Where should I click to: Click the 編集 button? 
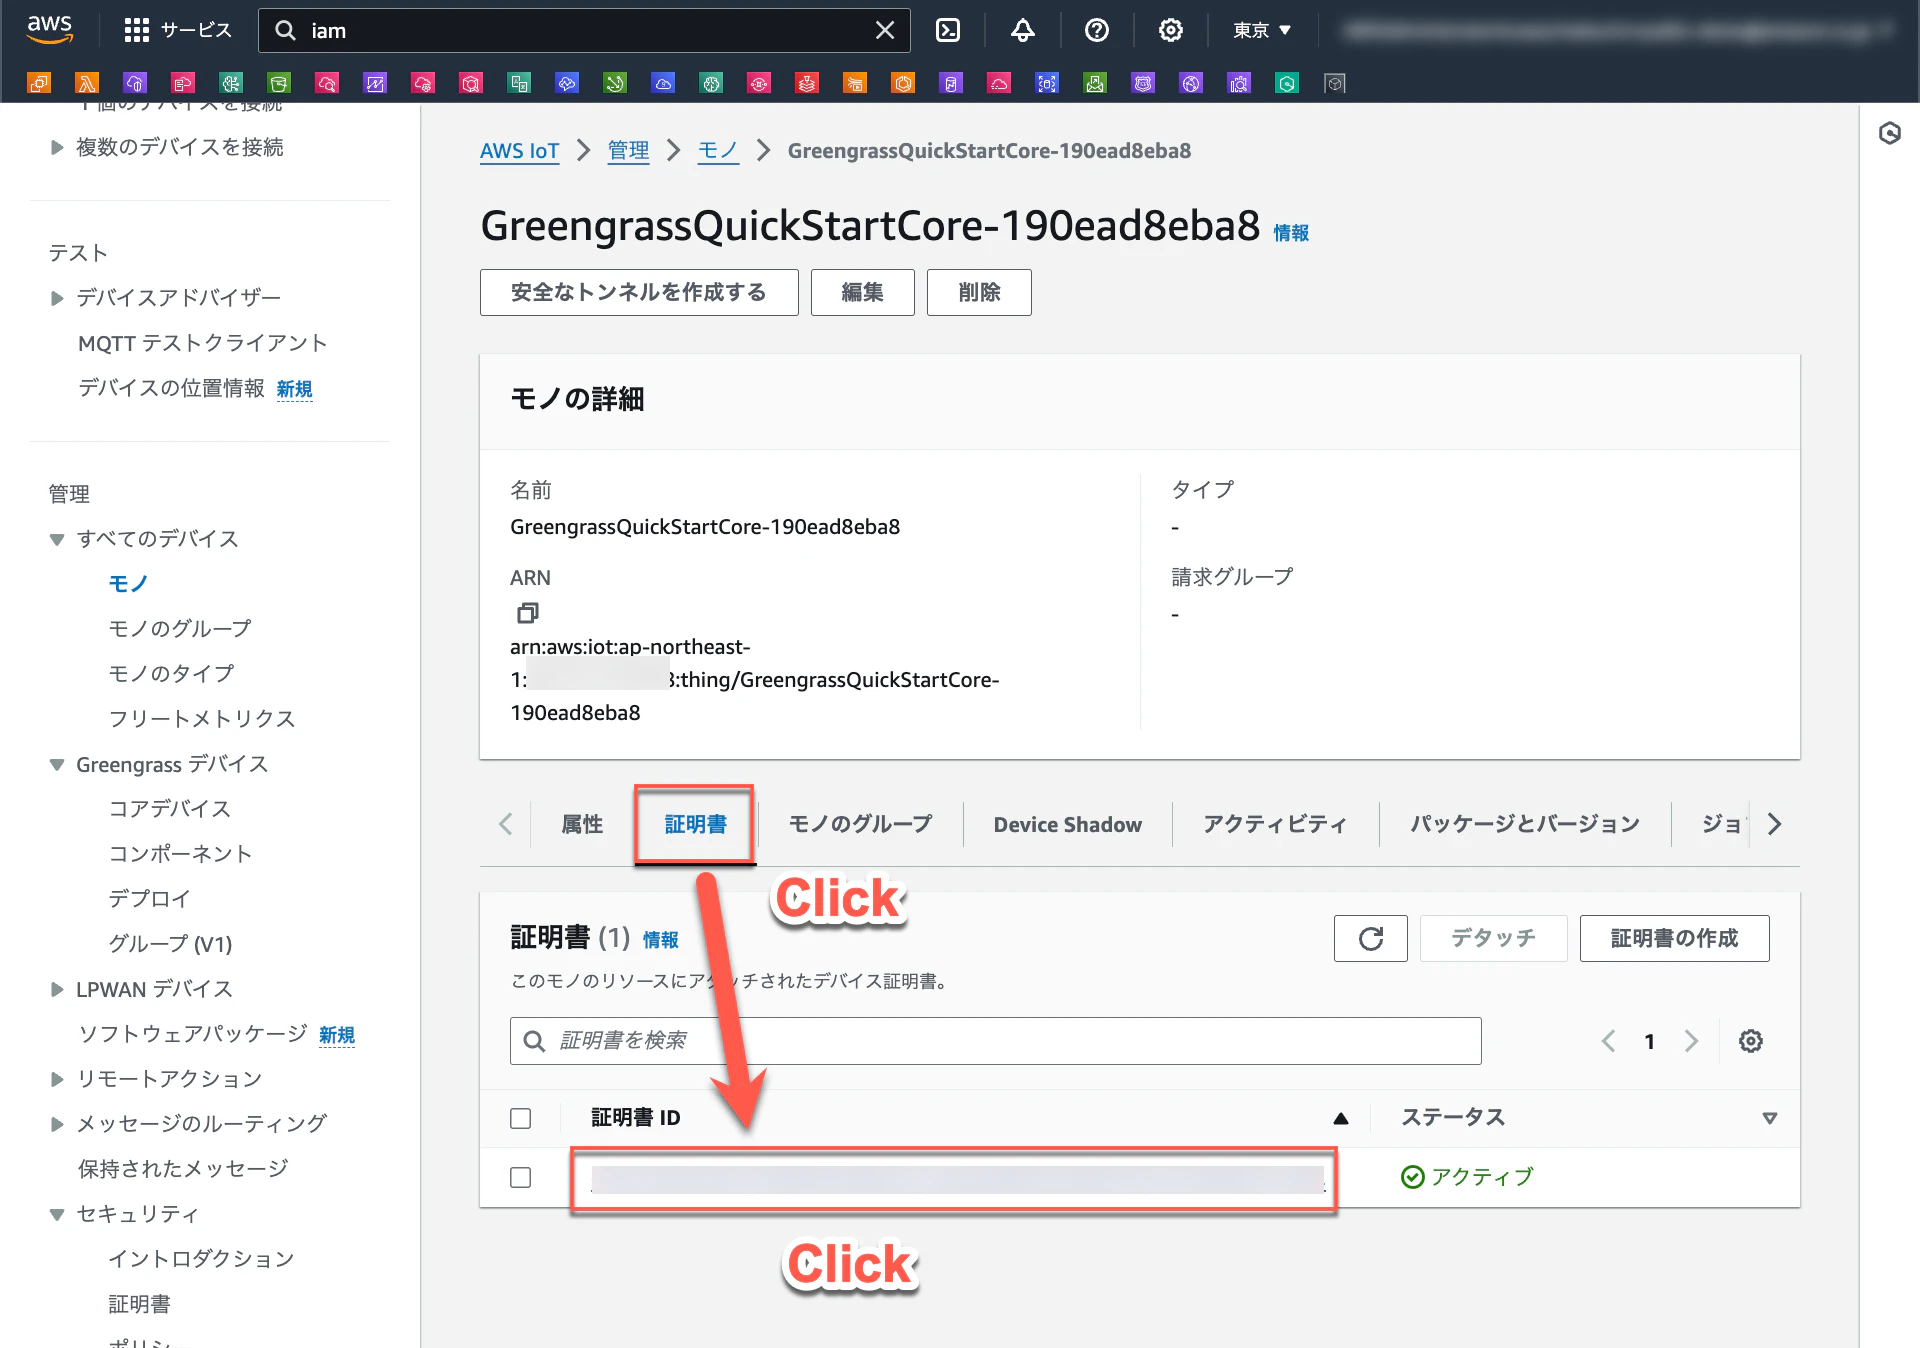coord(862,292)
